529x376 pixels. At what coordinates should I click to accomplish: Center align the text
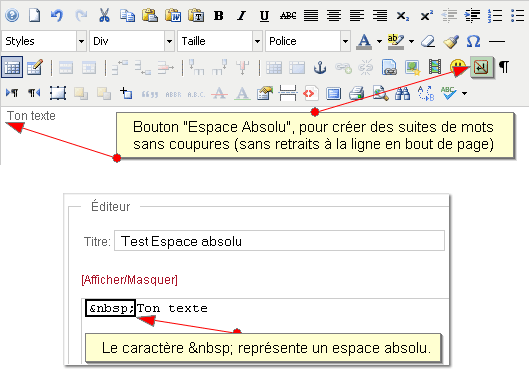334,16
